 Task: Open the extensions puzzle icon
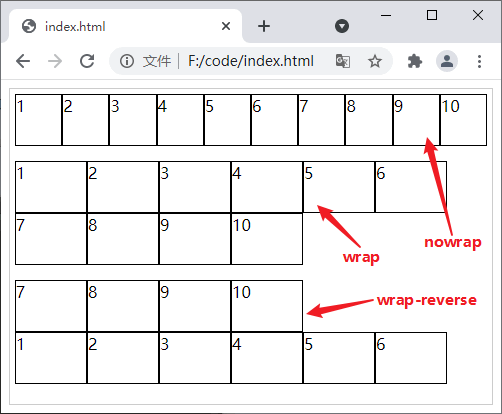click(x=415, y=61)
